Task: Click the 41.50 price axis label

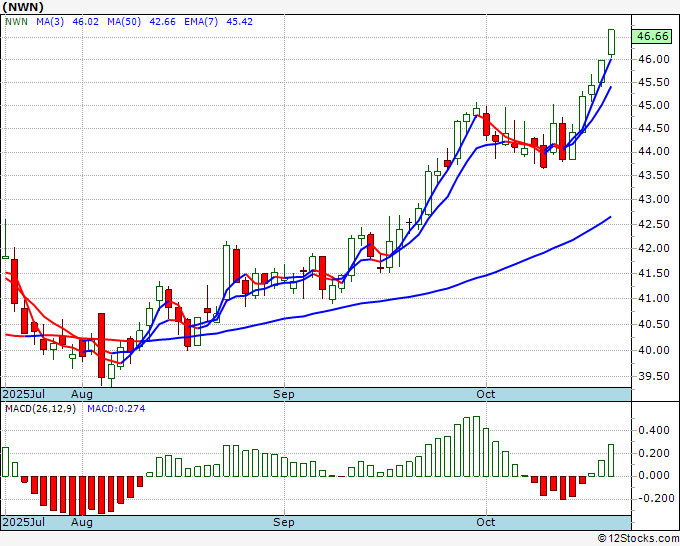Action: [654, 274]
